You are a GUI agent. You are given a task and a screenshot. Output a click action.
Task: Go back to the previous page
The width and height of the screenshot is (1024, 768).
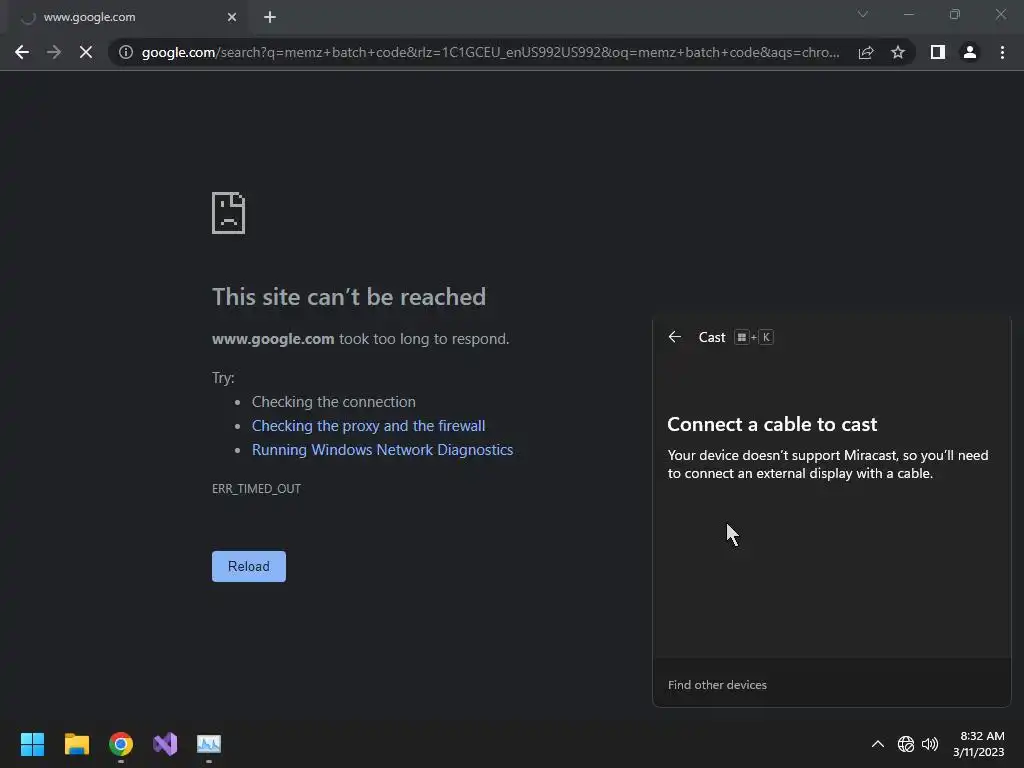[x=22, y=52]
